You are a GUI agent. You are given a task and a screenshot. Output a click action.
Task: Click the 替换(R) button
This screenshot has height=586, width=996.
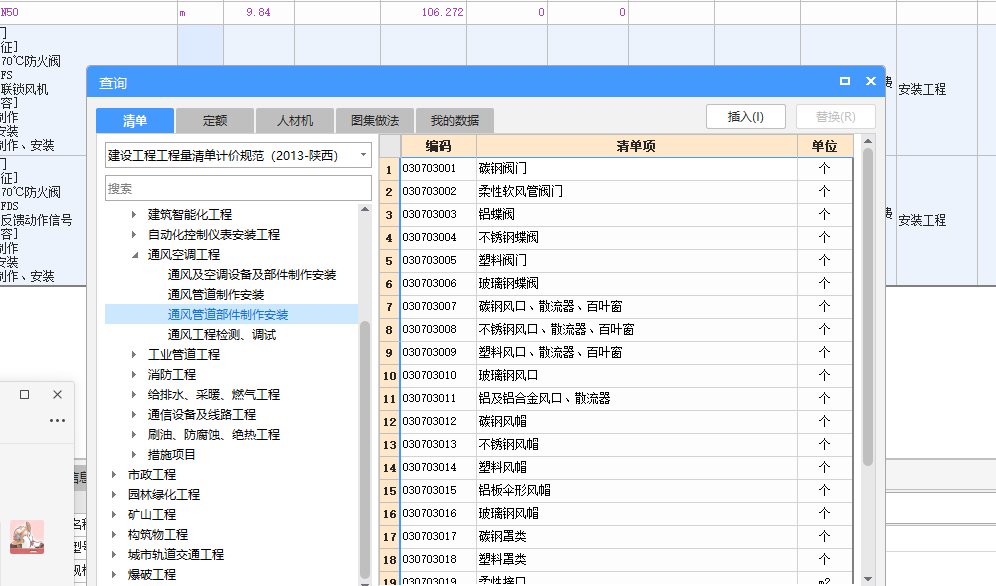point(835,117)
